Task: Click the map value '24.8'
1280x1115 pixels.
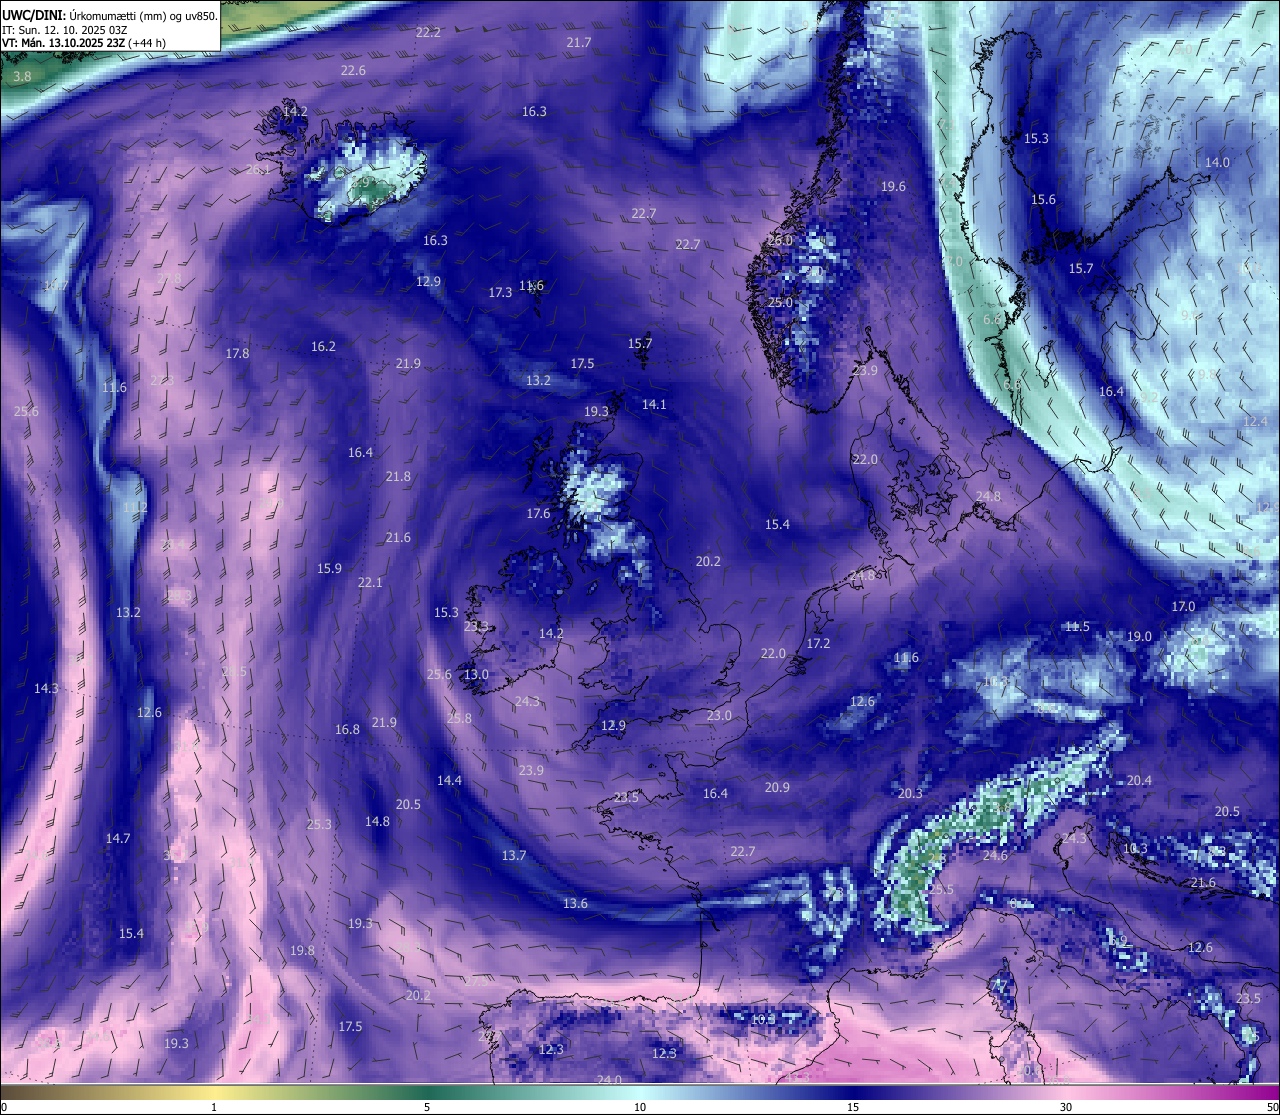Action: [x=988, y=496]
